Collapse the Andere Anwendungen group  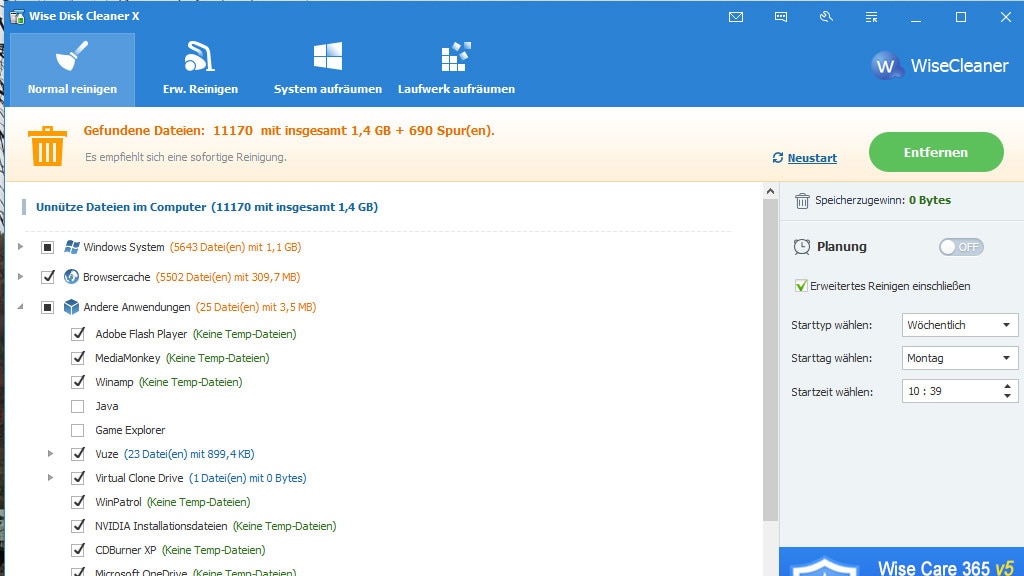[21, 307]
